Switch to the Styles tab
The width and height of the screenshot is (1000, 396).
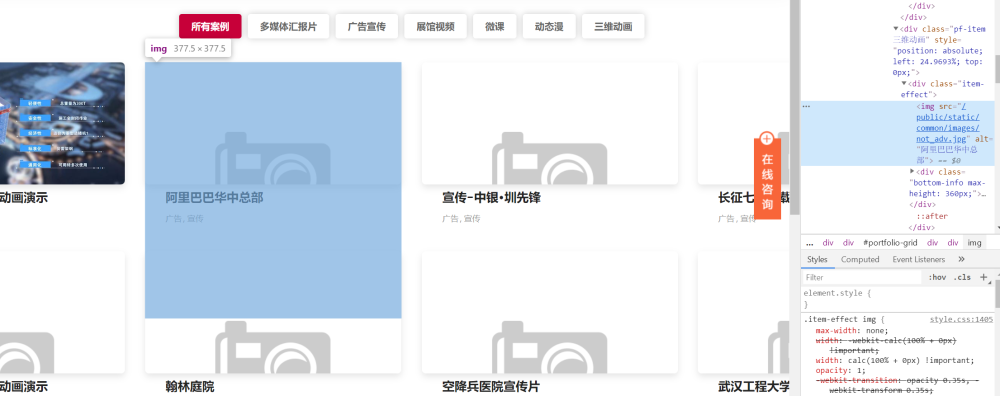point(817,260)
